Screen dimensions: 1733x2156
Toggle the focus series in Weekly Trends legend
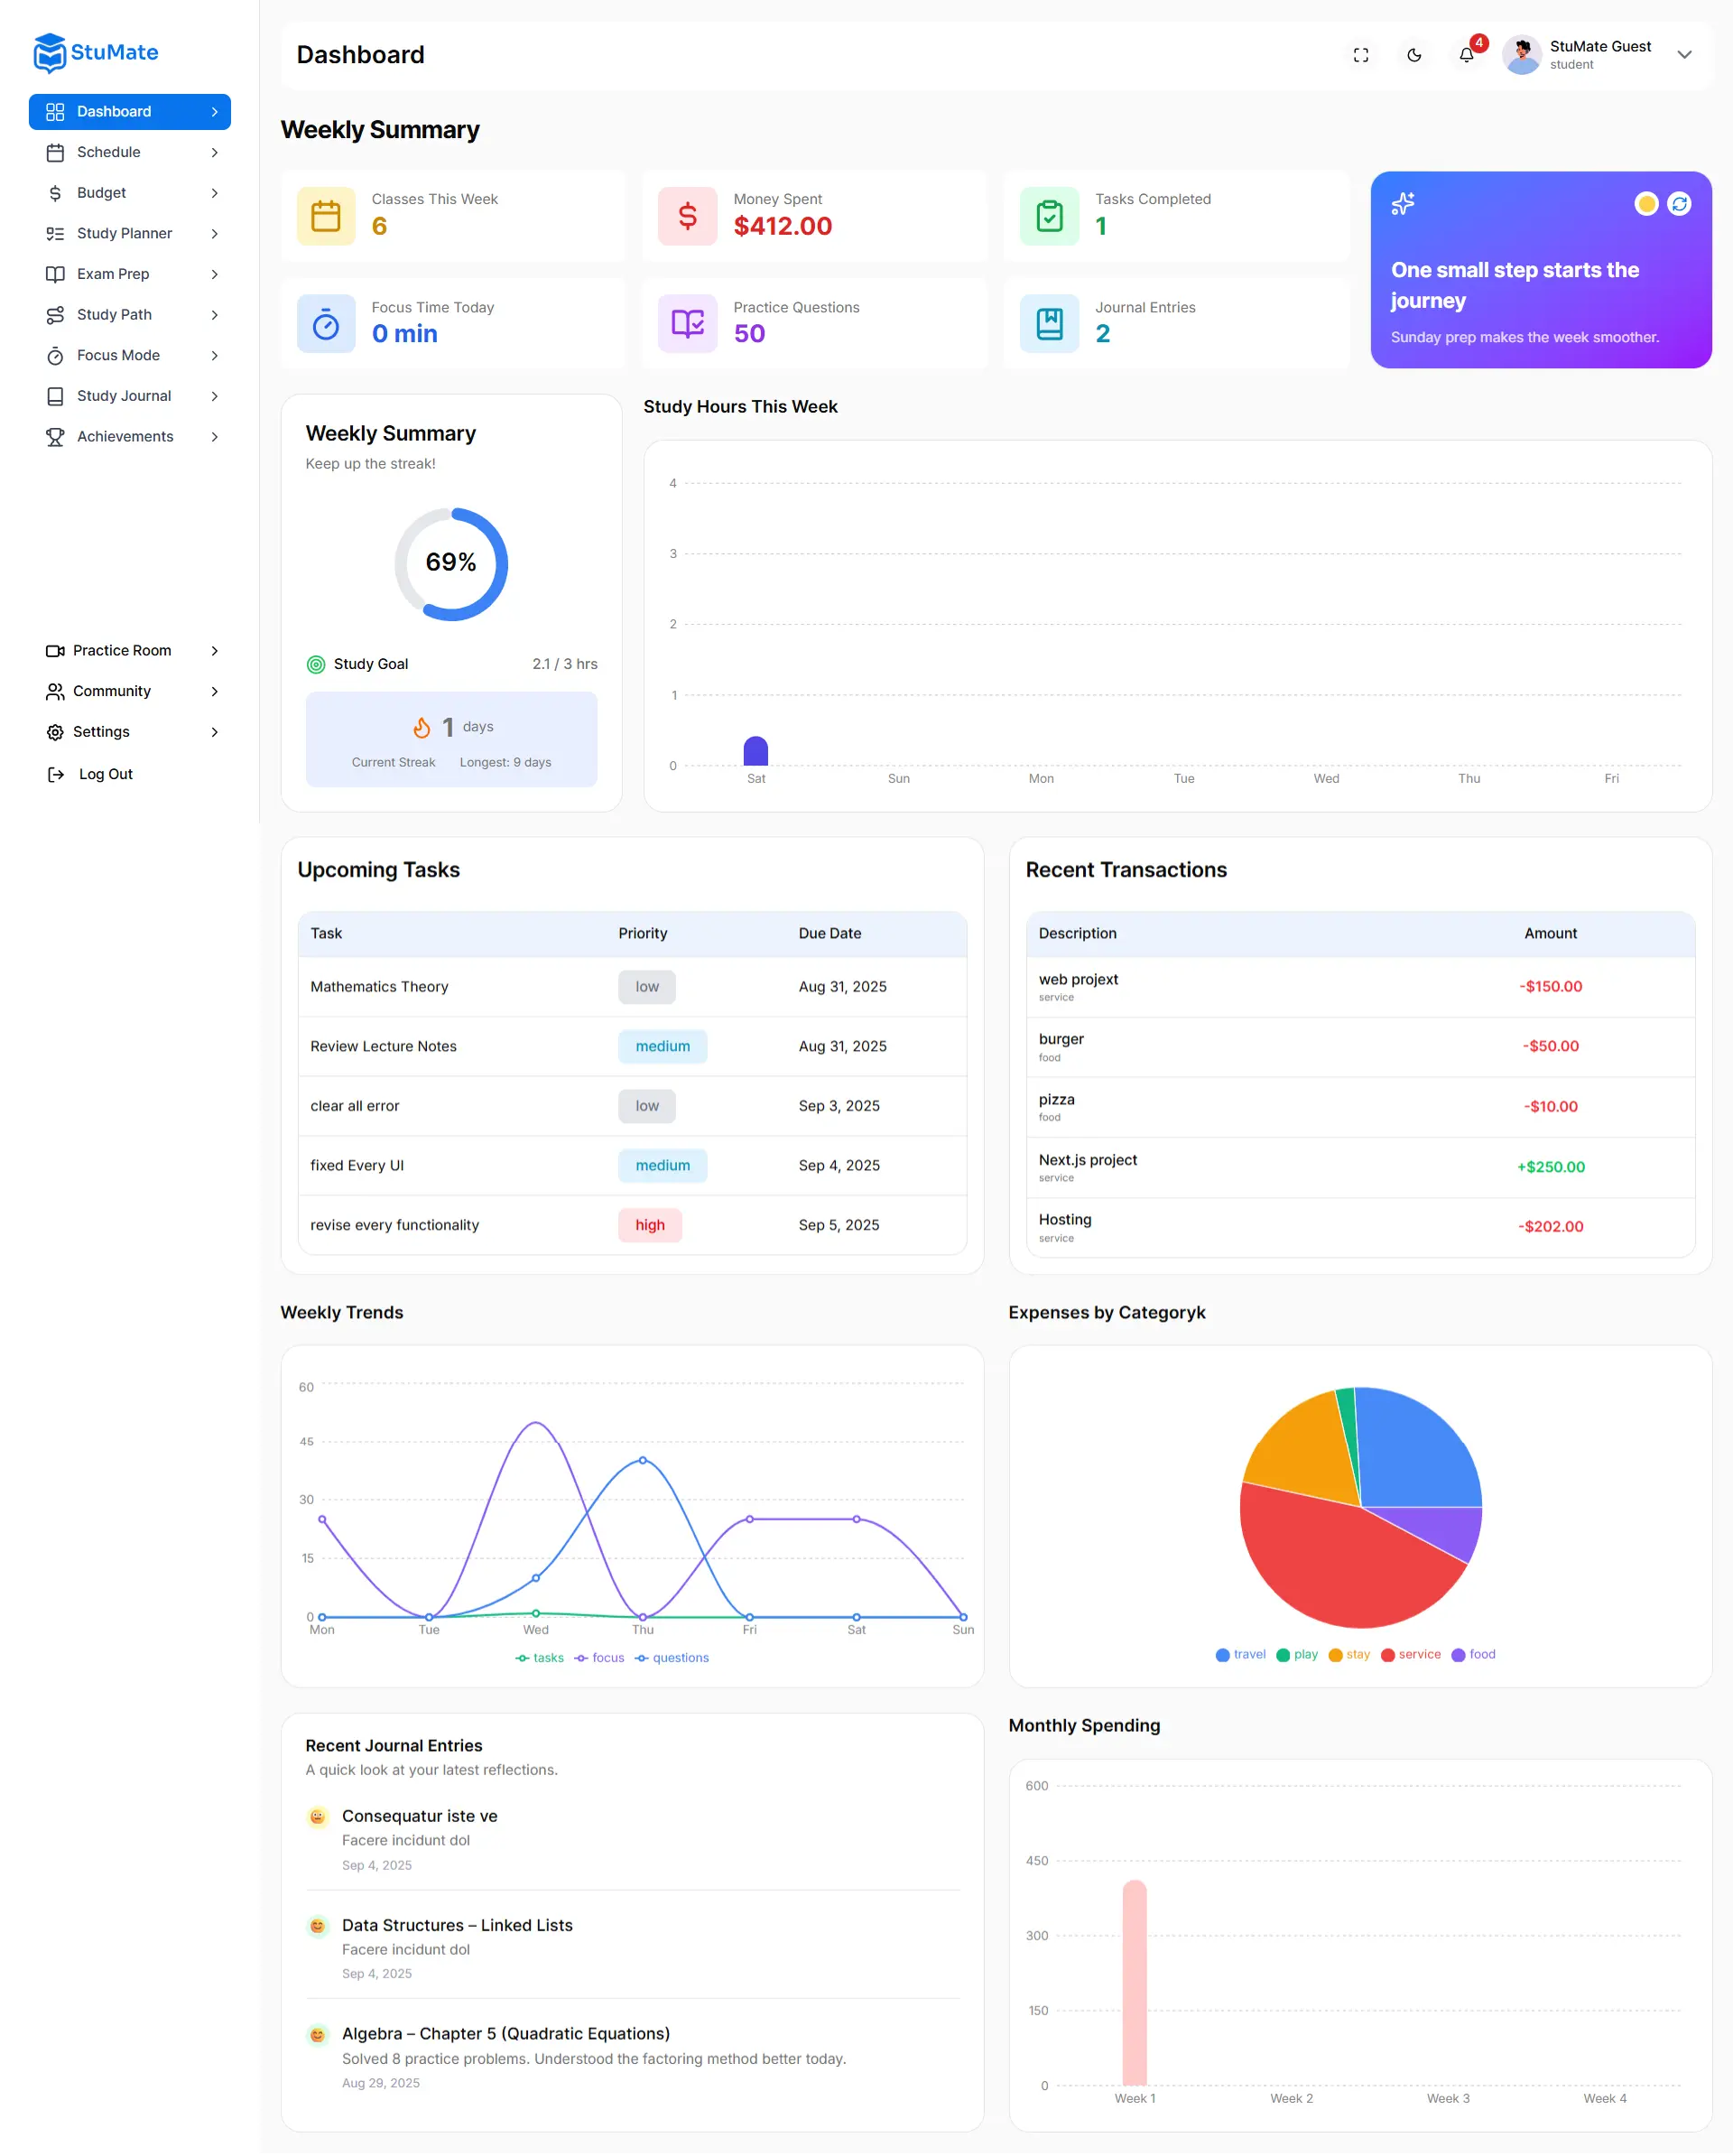point(599,1658)
